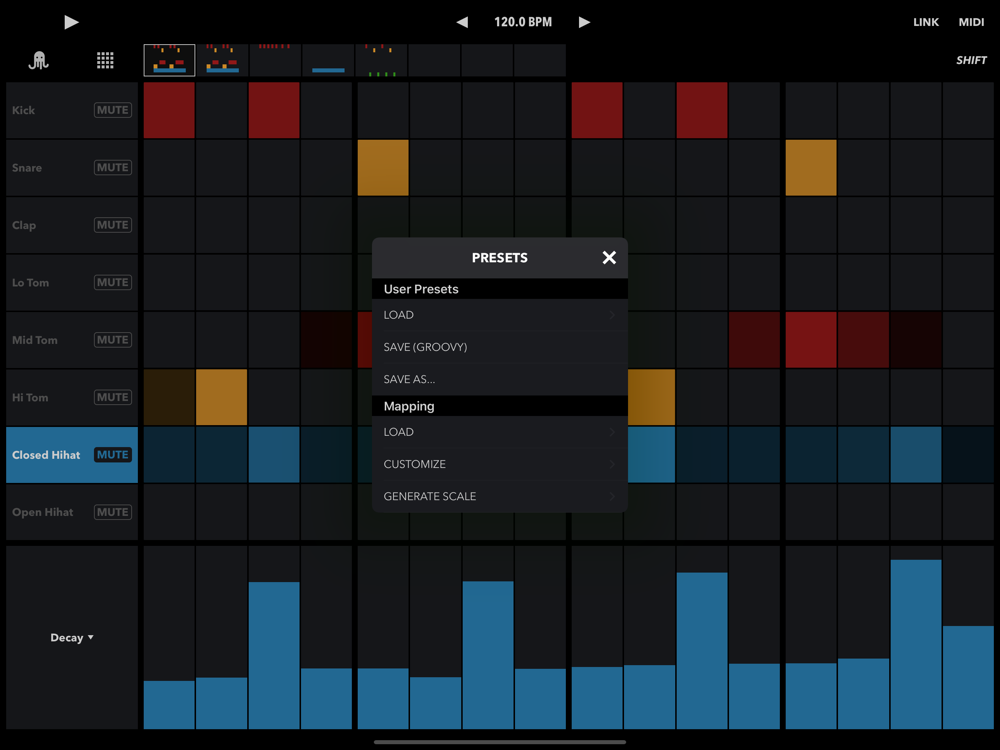Open the Decay parameter dropdown
Screen dimensions: 1000x750
click(72, 638)
